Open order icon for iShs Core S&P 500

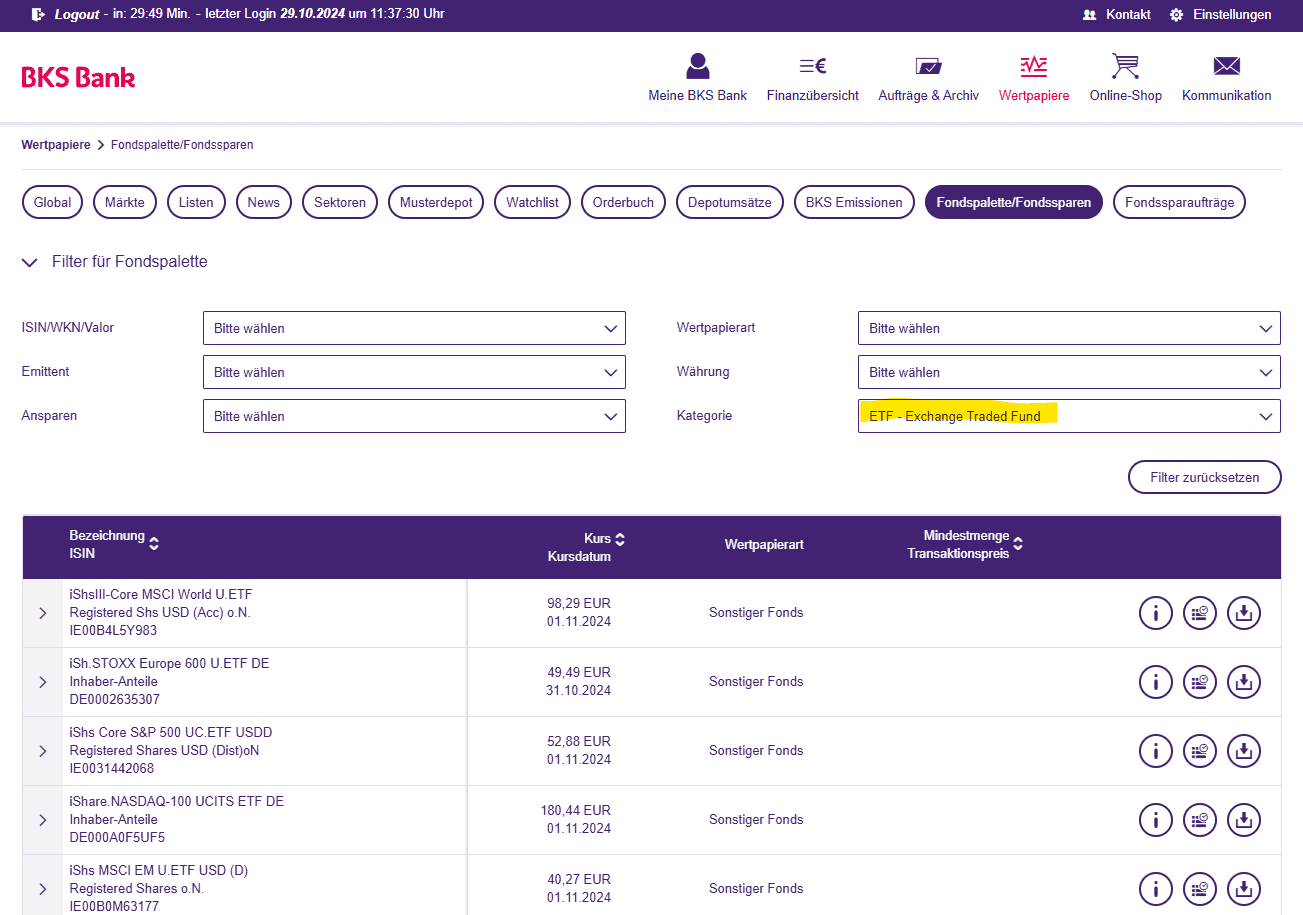tap(1200, 751)
